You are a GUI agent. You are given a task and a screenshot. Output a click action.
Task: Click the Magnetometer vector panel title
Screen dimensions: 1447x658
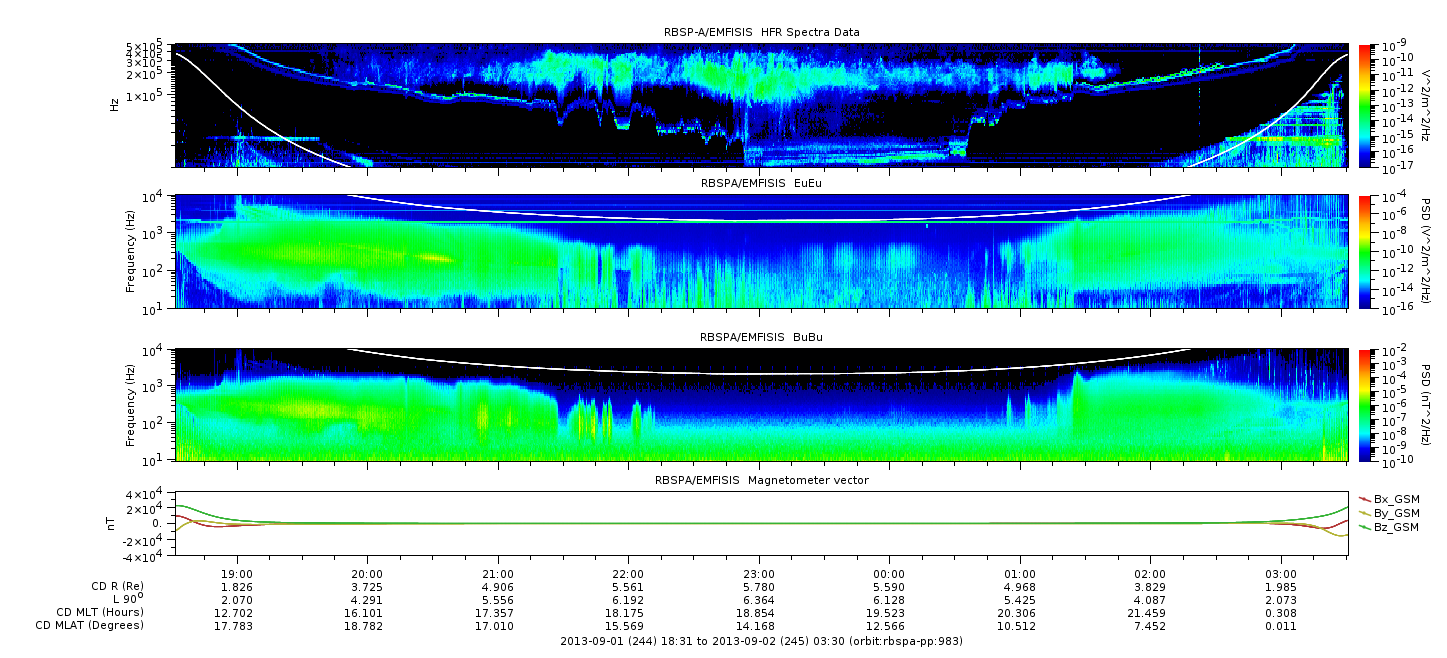[x=761, y=480]
